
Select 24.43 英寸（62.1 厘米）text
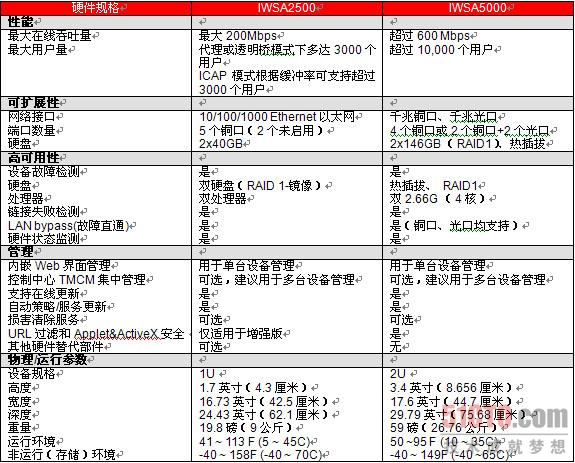tap(264, 415)
